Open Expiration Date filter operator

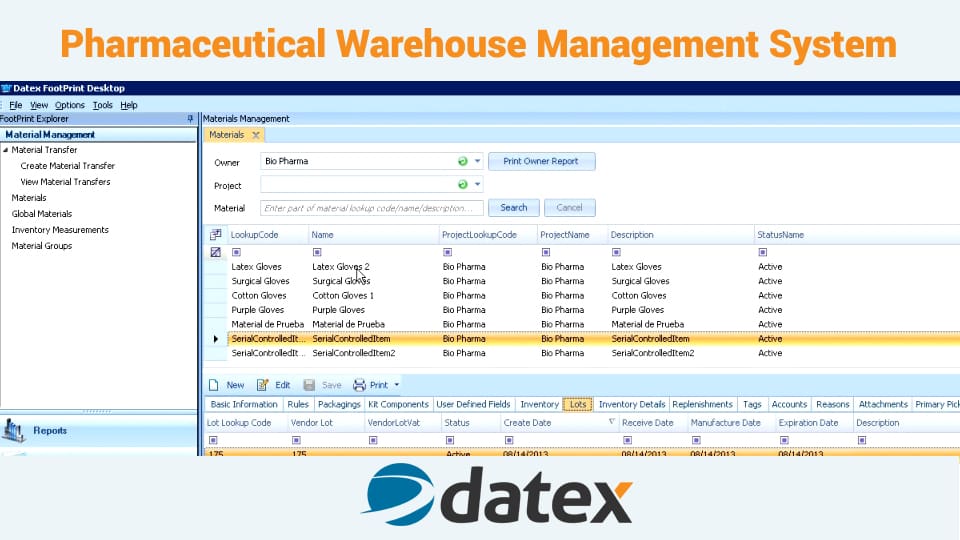click(x=784, y=440)
